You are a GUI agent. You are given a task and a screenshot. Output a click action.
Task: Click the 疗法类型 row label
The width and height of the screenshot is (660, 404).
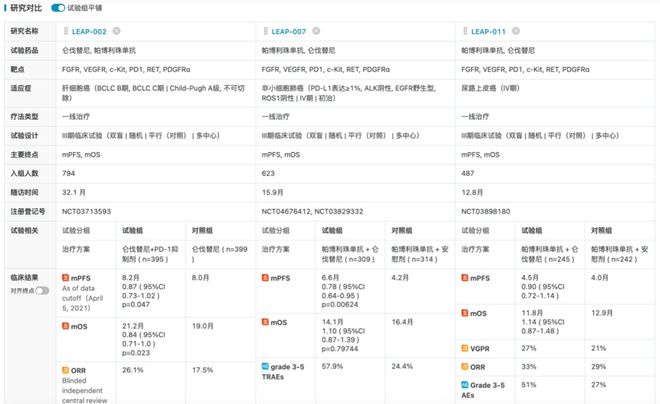coord(24,117)
